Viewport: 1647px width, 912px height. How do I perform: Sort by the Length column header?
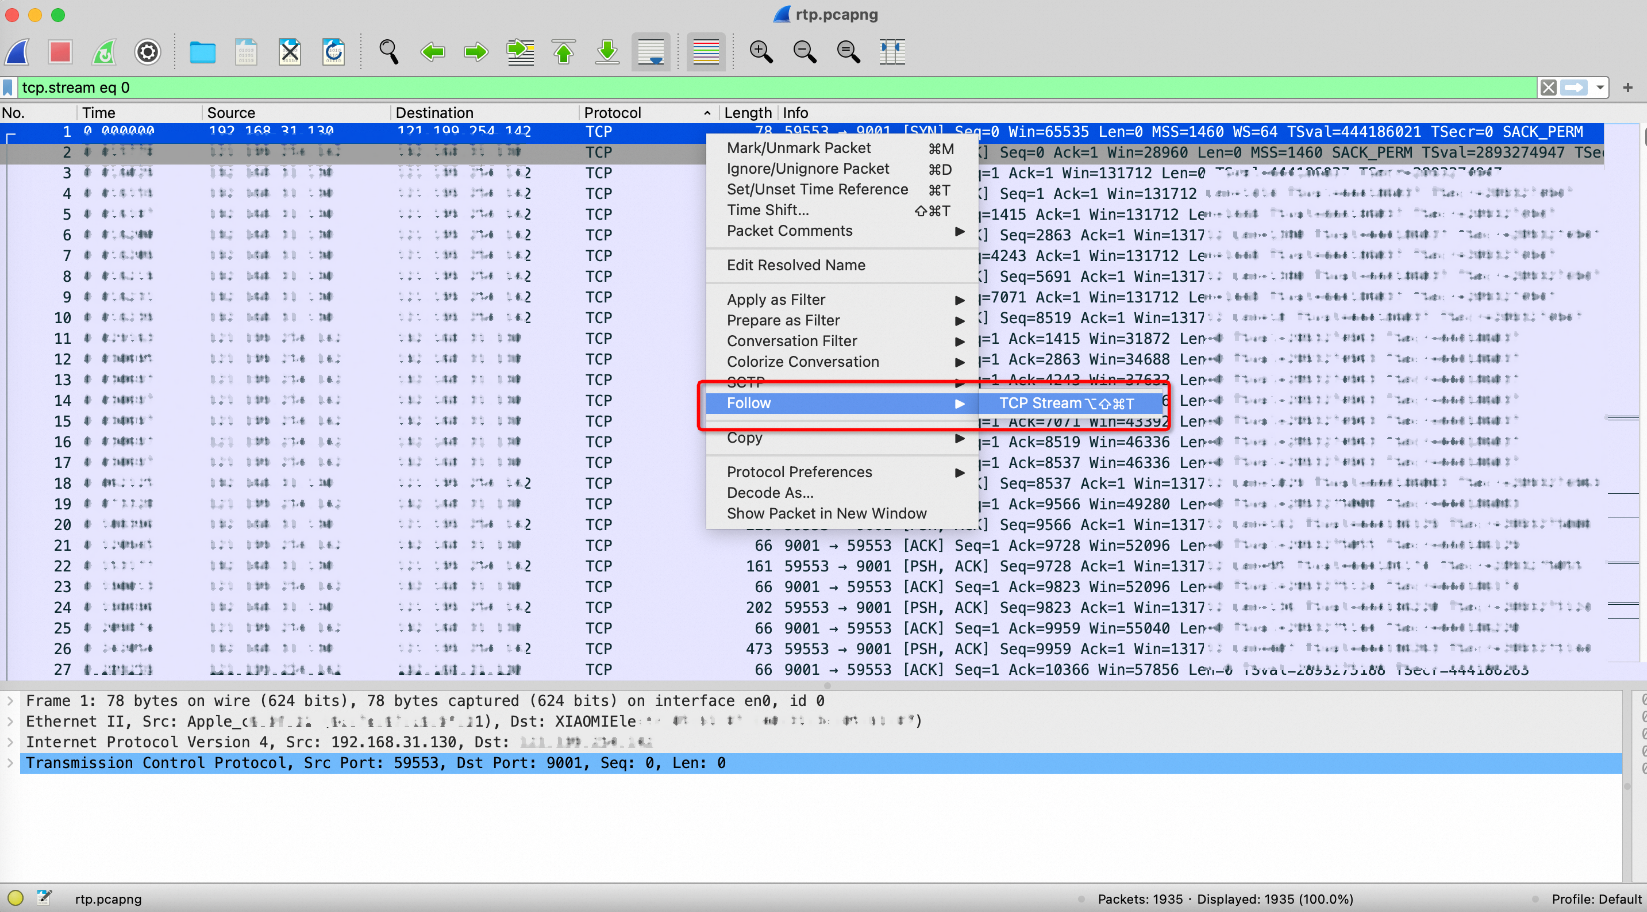[x=748, y=113]
